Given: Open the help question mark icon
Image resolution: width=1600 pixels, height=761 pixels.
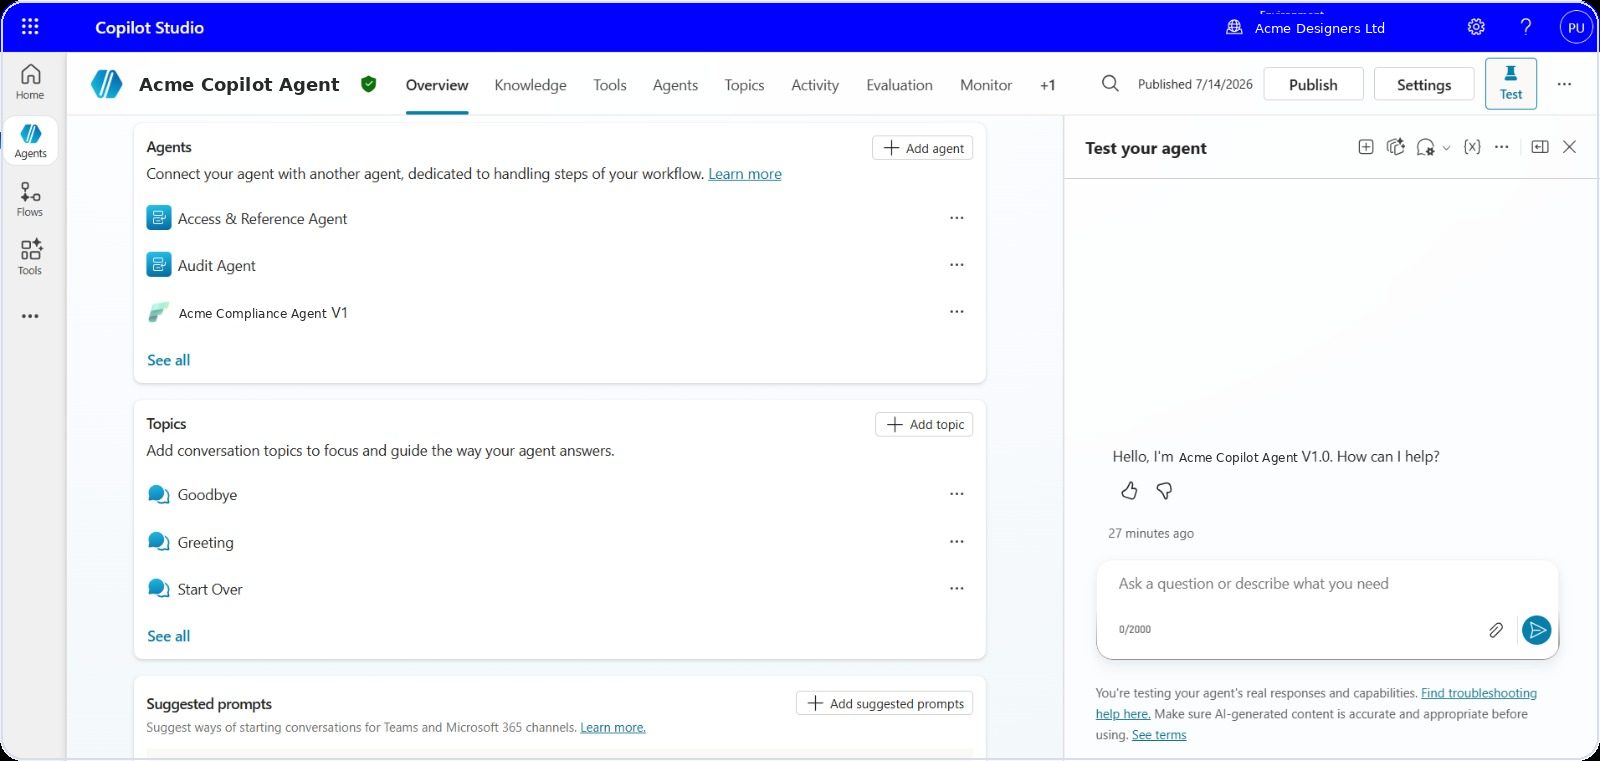Looking at the screenshot, I should (x=1526, y=27).
